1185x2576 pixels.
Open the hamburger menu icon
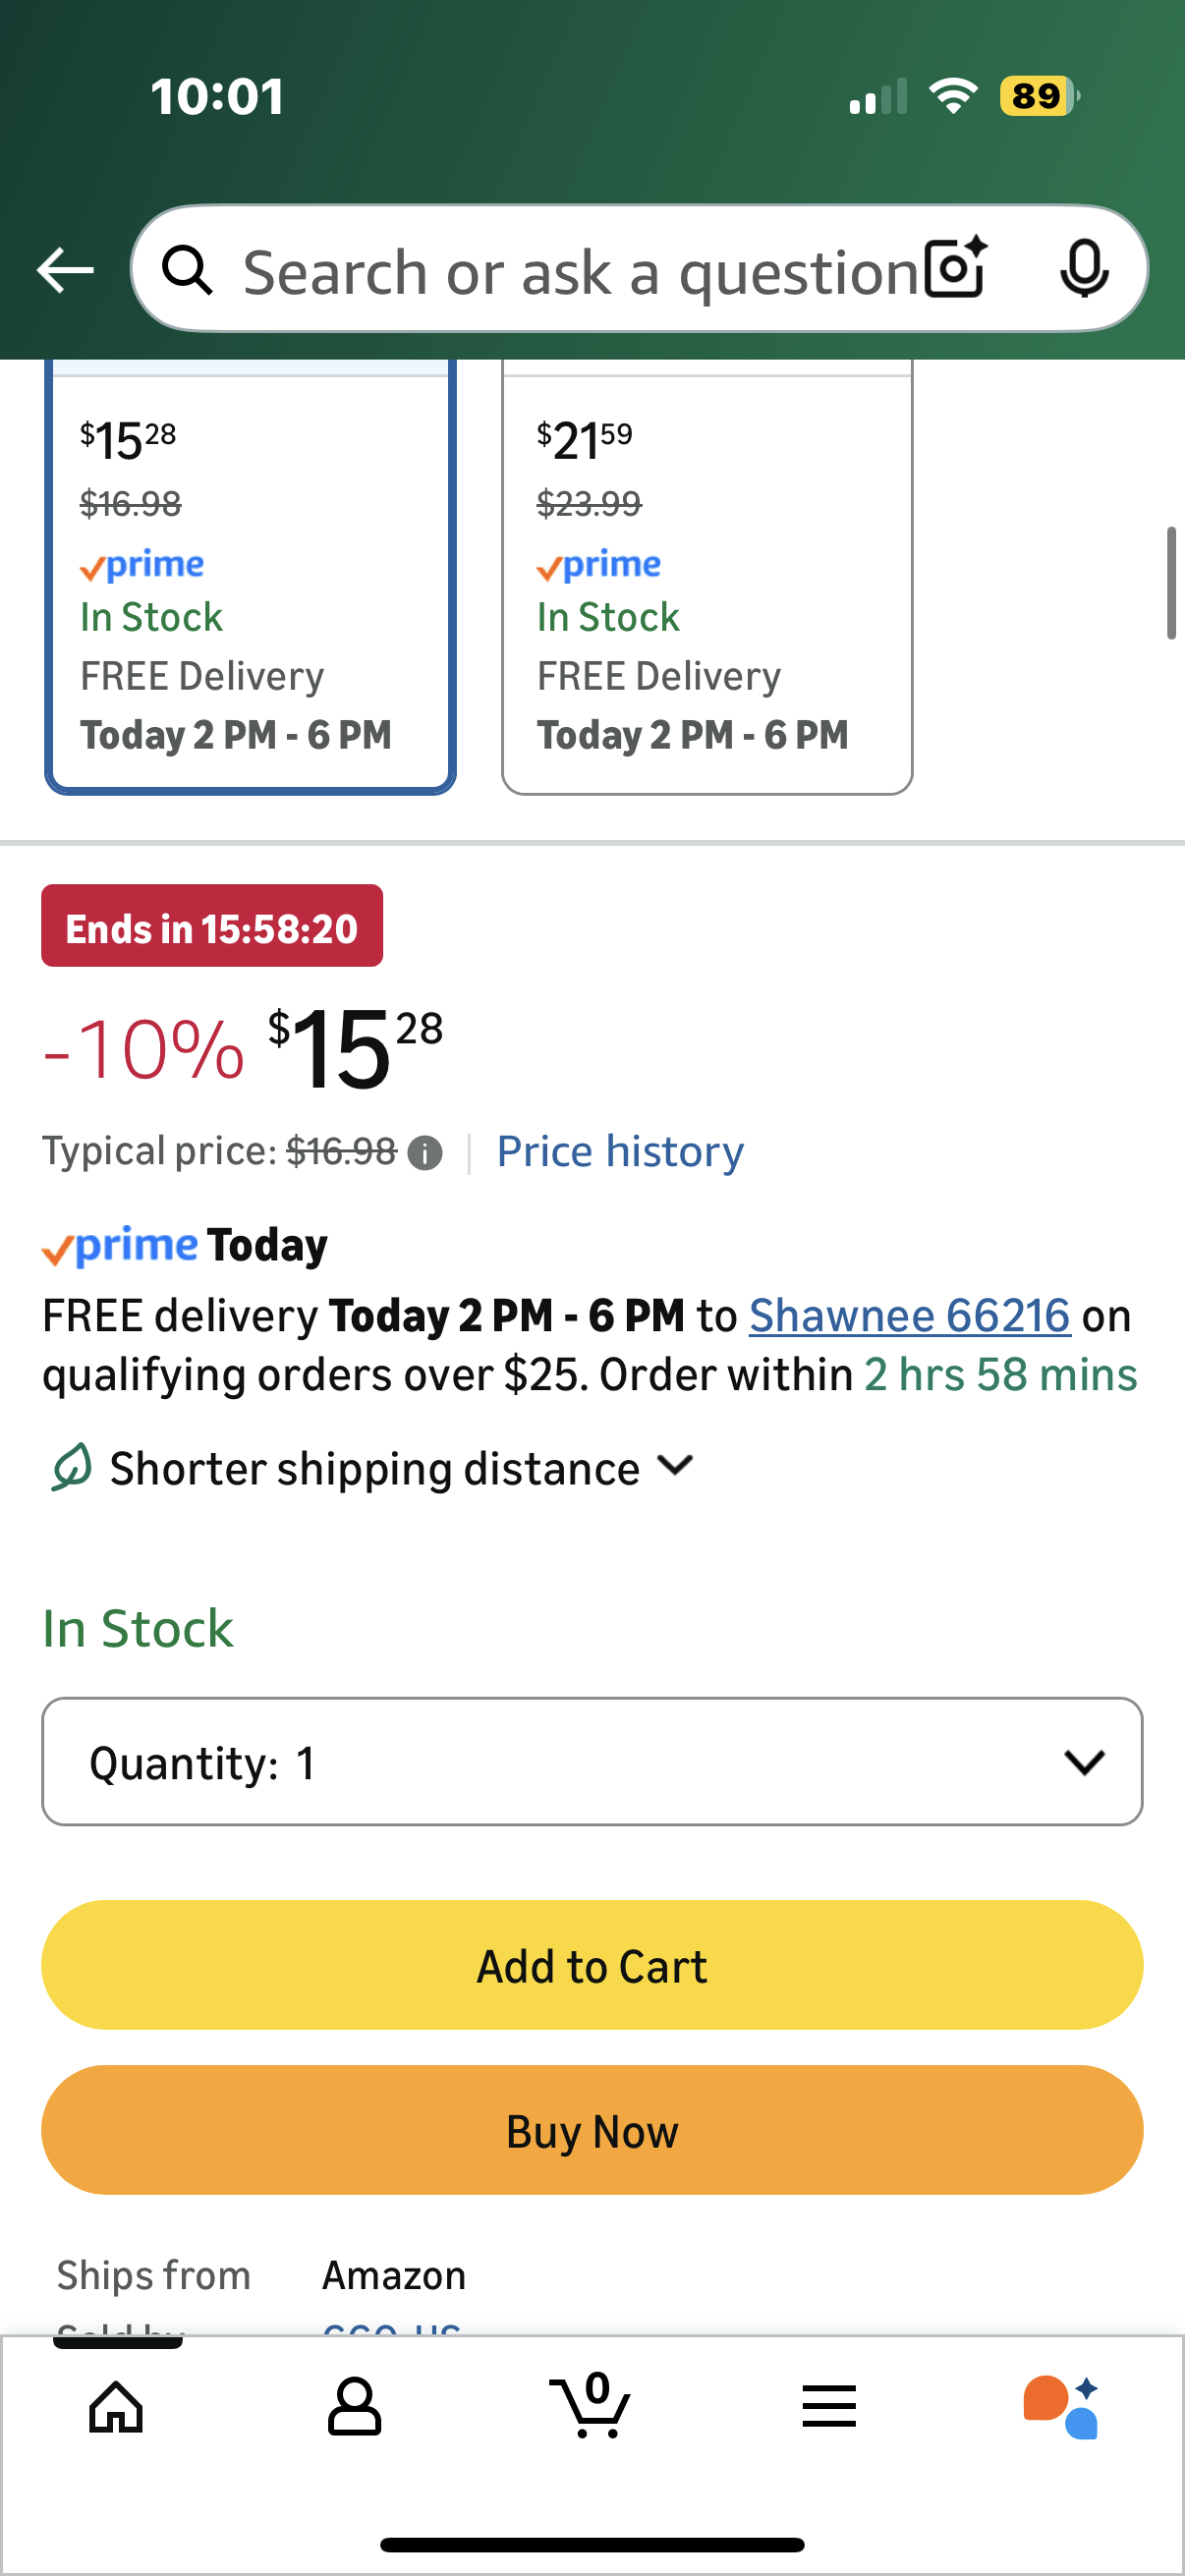coord(829,2407)
